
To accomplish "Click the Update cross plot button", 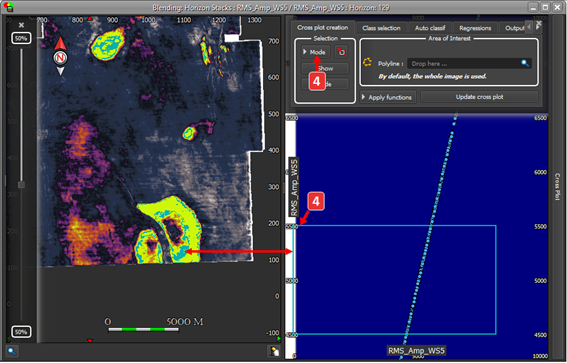I will coord(479,97).
